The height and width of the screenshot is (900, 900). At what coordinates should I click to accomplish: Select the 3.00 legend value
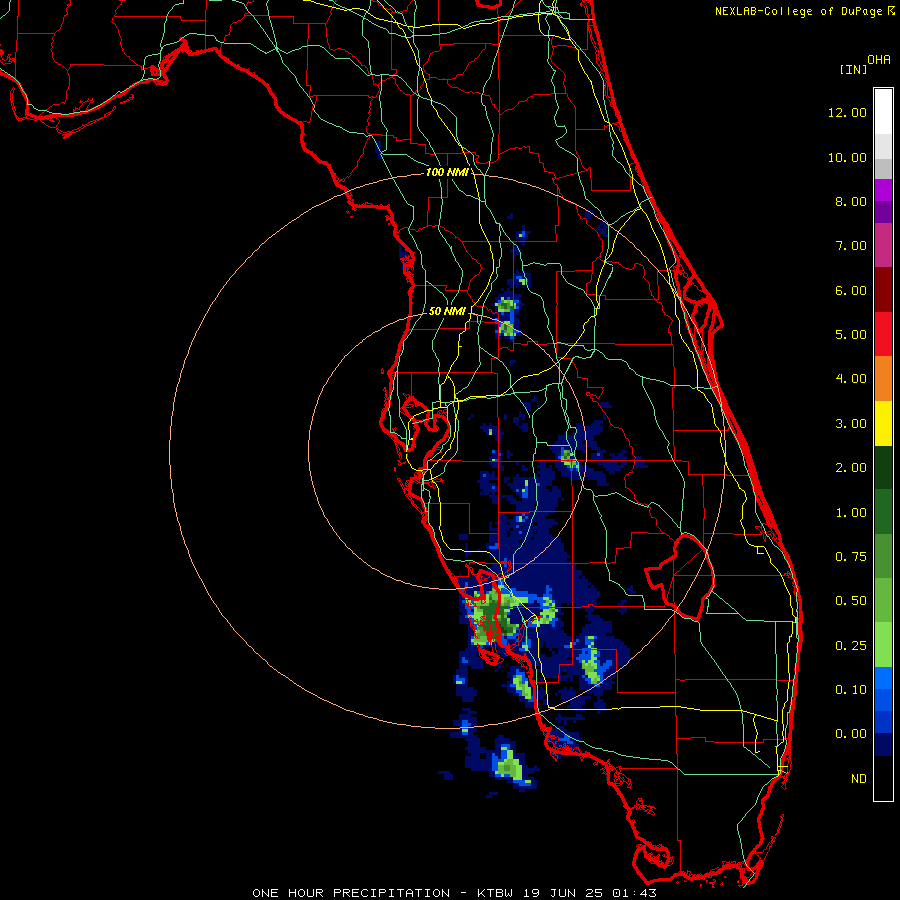point(850,424)
